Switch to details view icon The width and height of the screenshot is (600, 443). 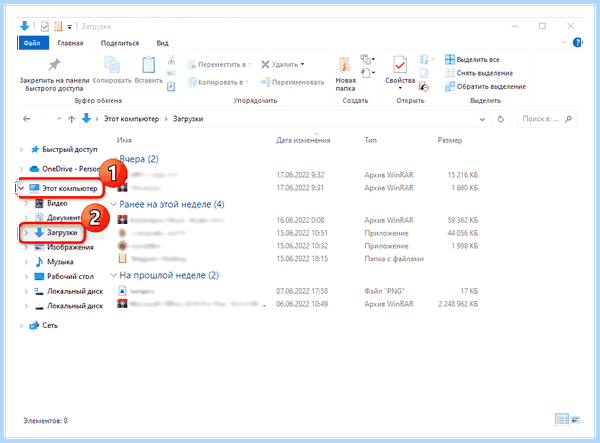(562, 420)
